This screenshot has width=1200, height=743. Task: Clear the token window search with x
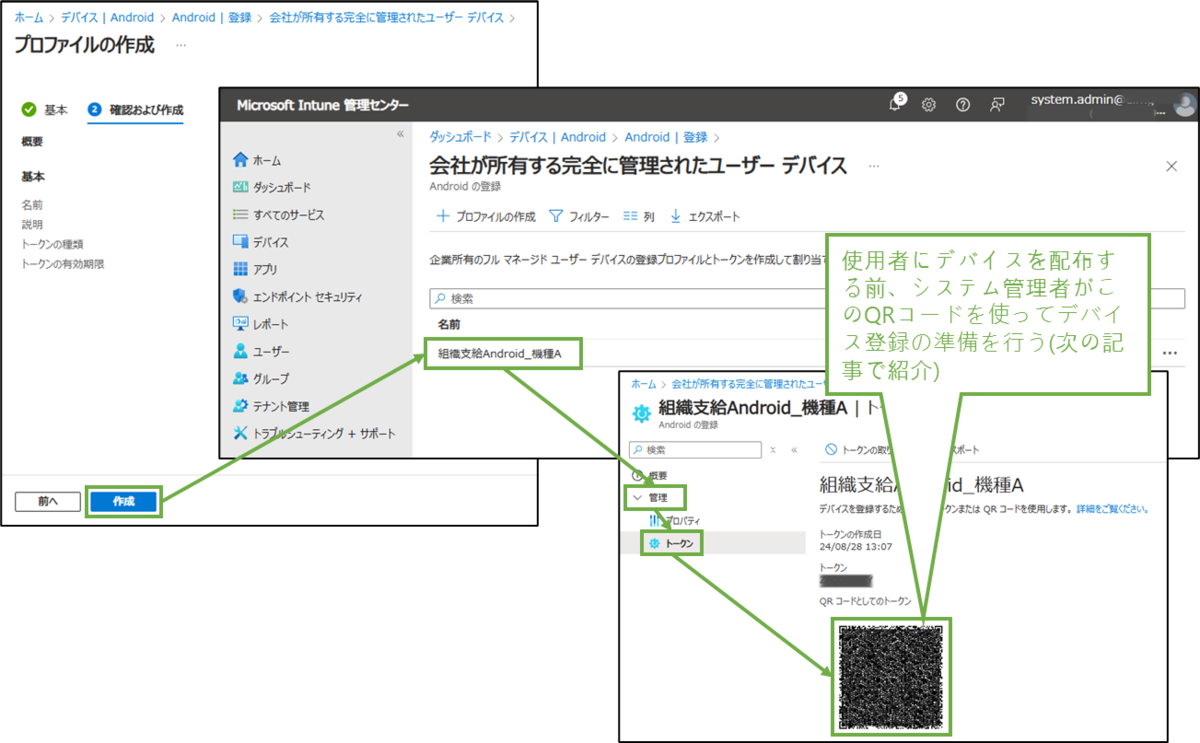[772, 450]
